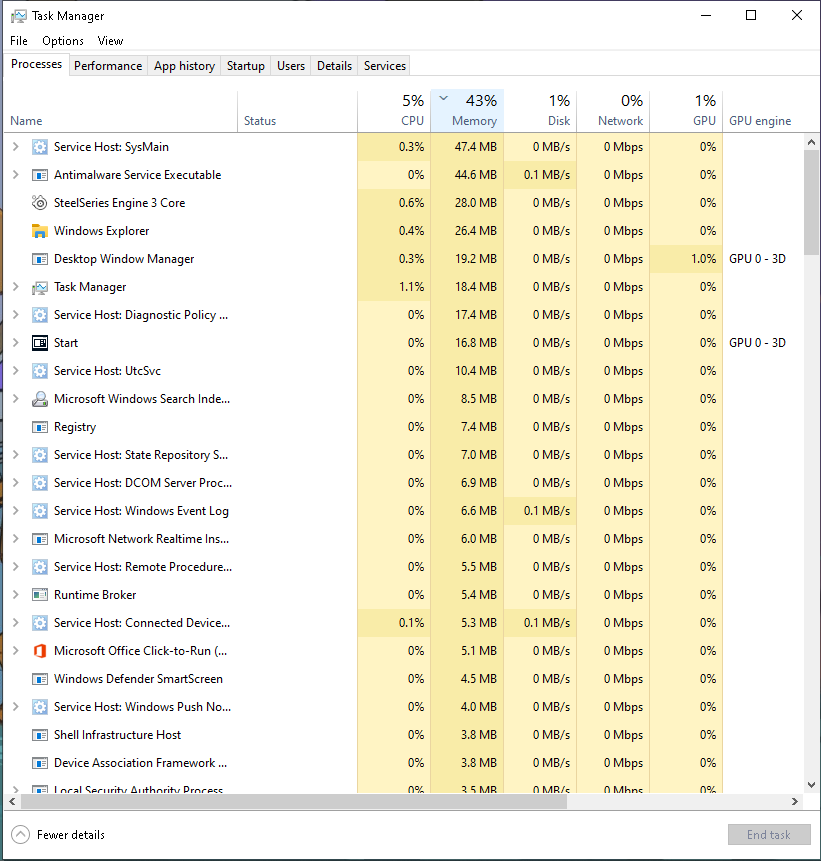
Task: Sort by the Disk column header
Action: pos(540,111)
